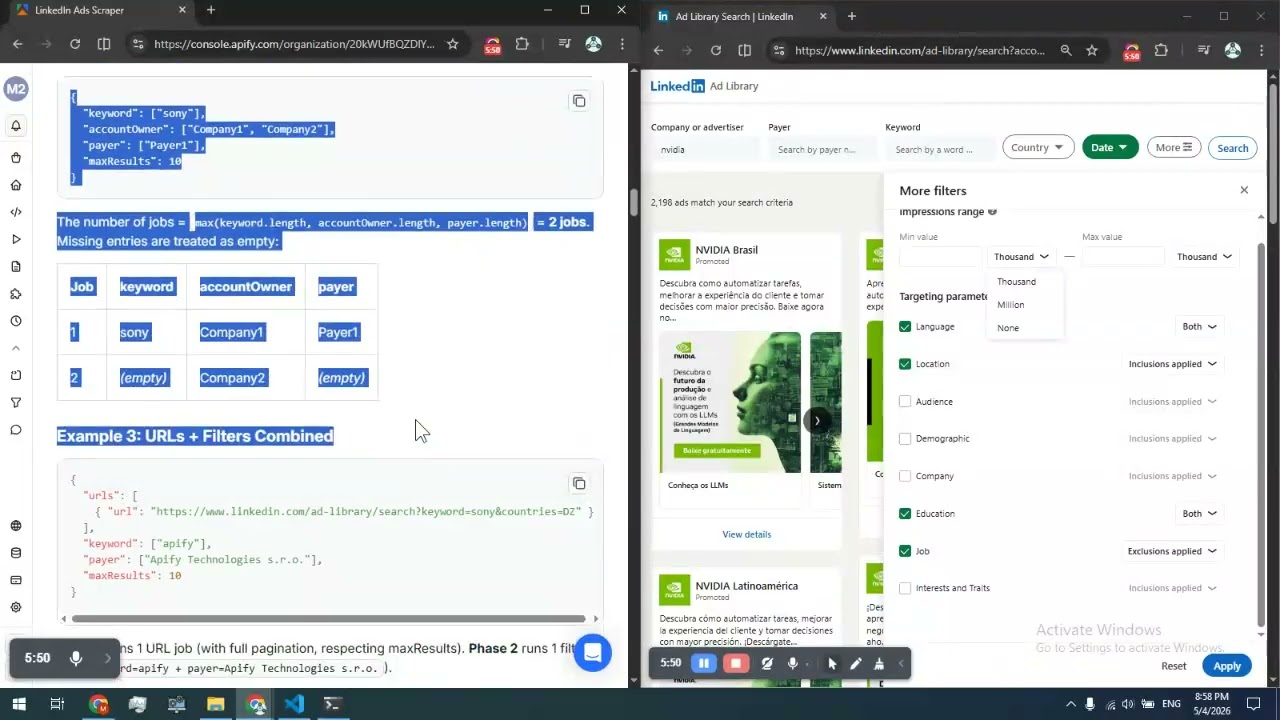Uncheck the Location targeting checkbox
The height and width of the screenshot is (720, 1280).
[x=905, y=364]
